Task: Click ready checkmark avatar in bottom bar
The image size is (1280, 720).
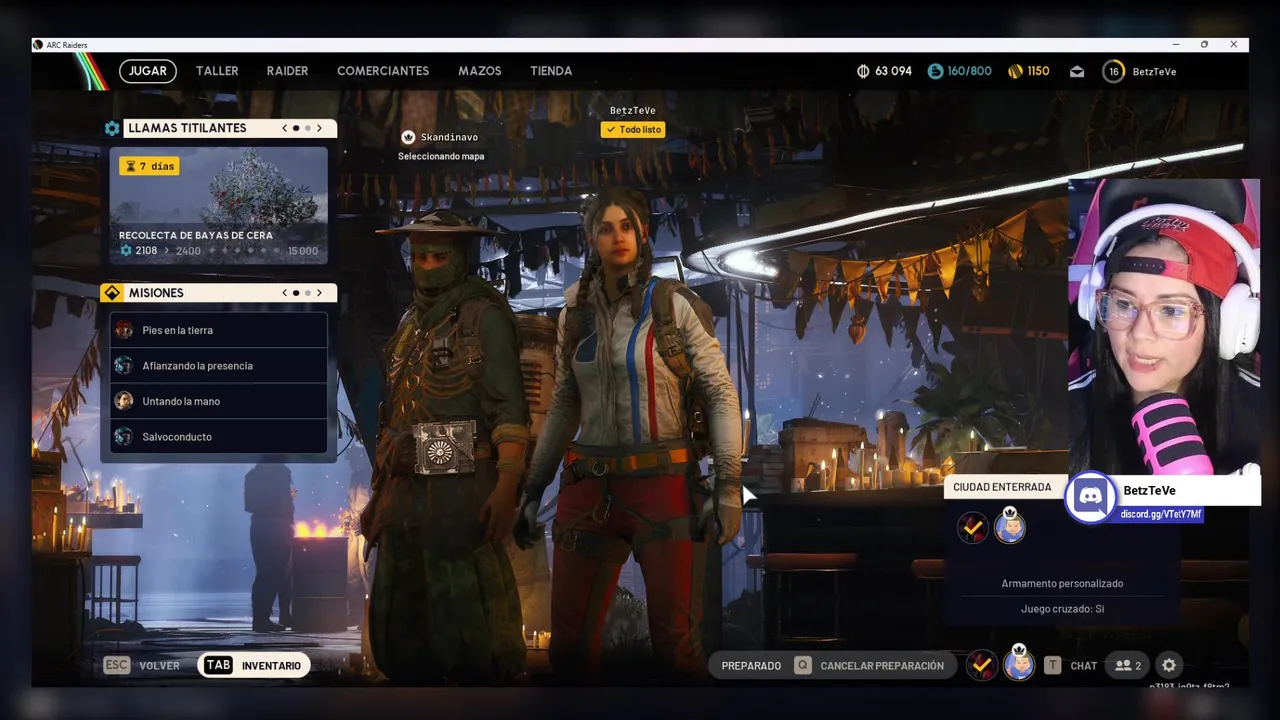Action: (982, 665)
